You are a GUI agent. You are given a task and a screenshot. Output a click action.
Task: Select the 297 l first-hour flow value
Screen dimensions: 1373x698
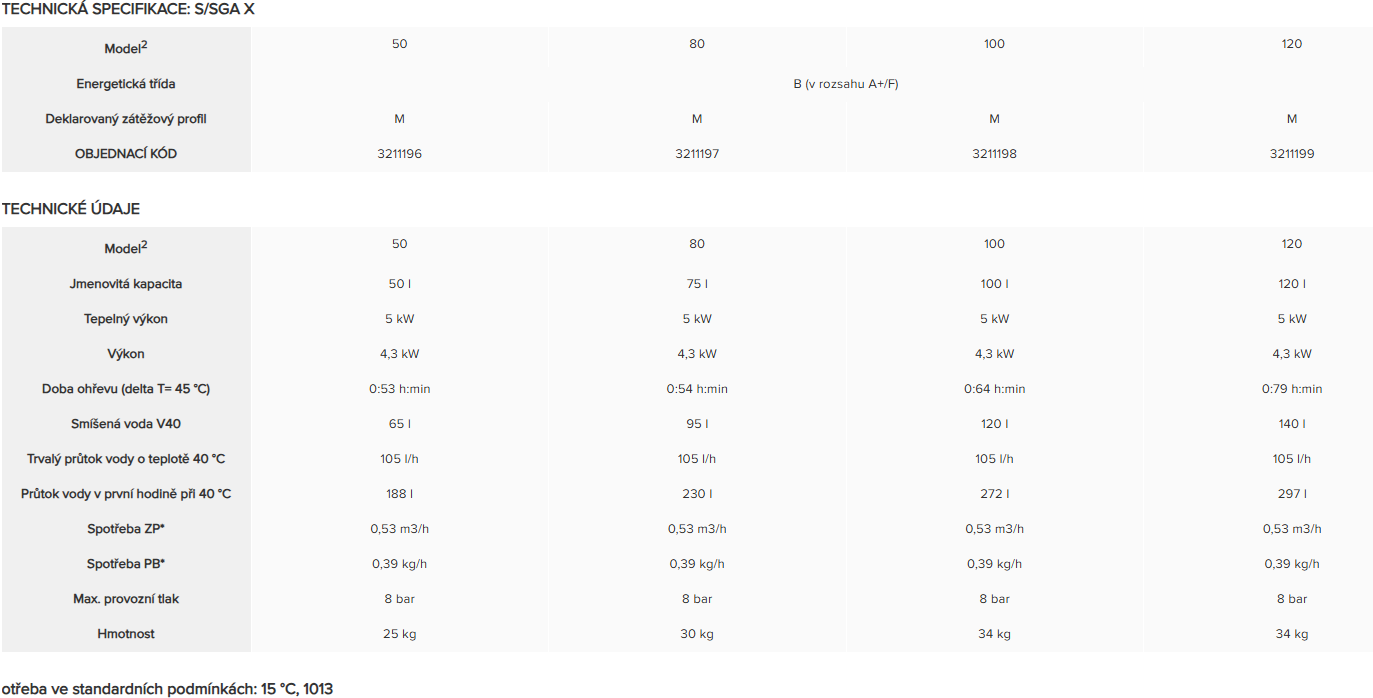[x=1292, y=494]
